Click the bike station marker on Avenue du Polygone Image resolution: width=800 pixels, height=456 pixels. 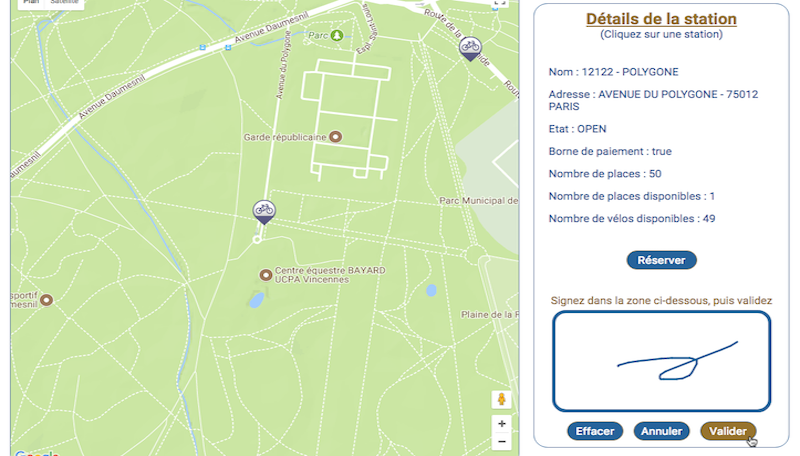(264, 210)
